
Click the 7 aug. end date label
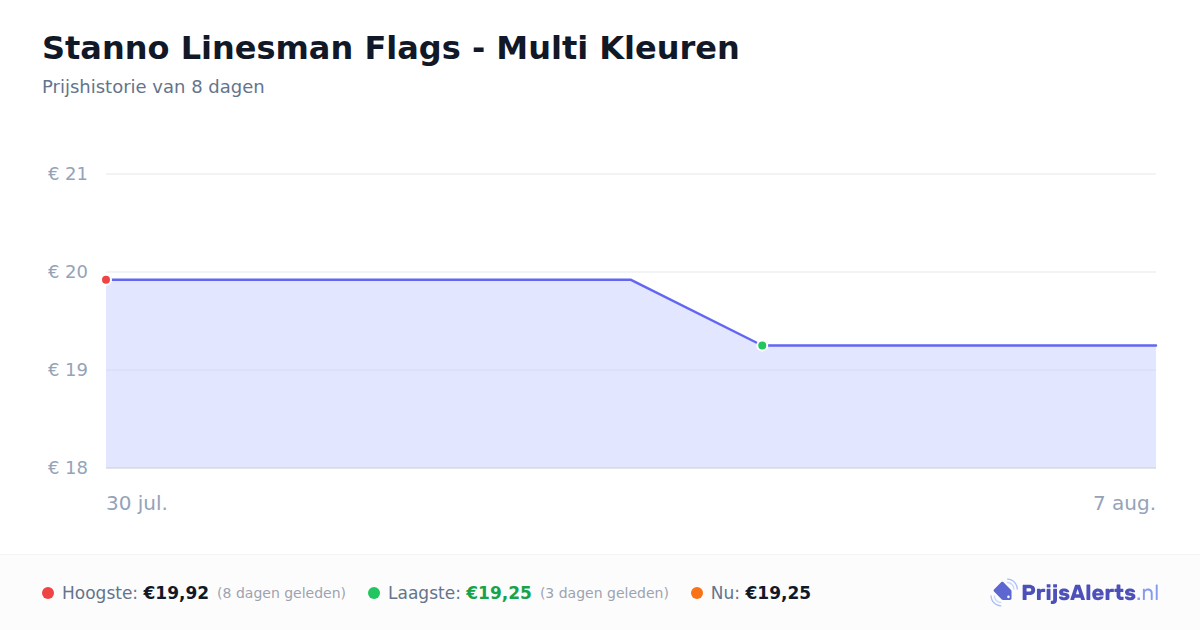pos(1125,503)
